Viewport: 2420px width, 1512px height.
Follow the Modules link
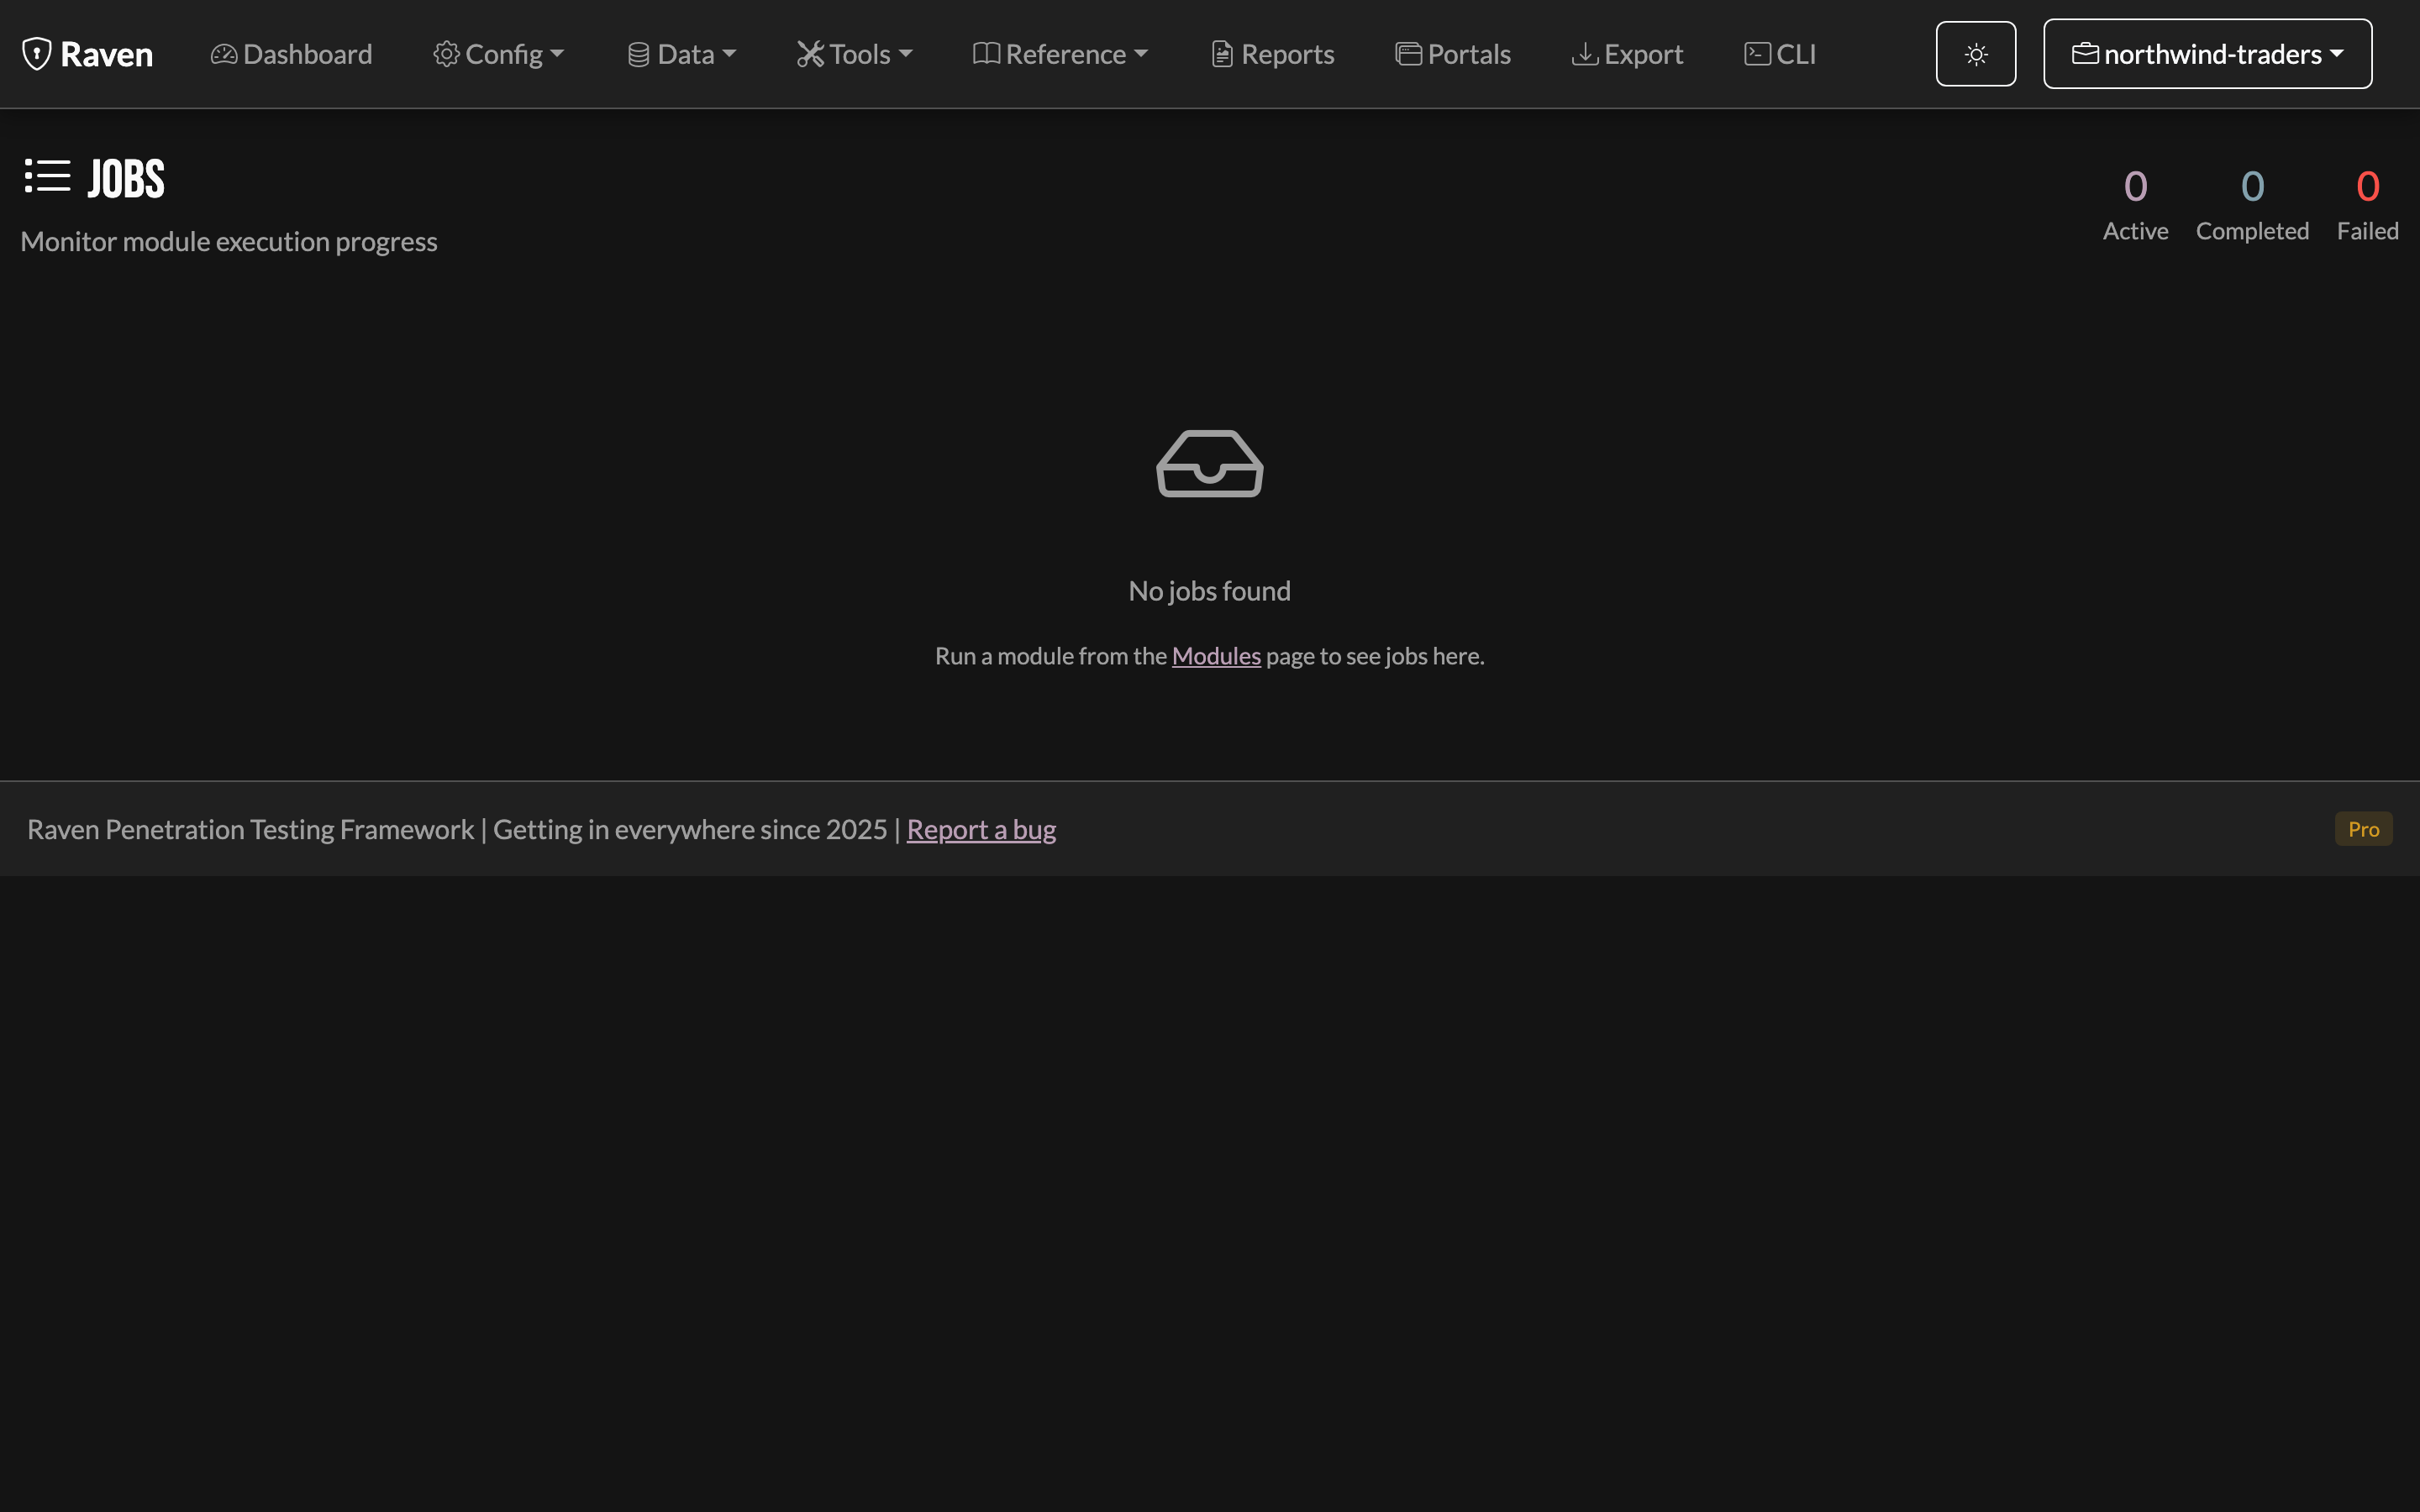tap(1216, 656)
